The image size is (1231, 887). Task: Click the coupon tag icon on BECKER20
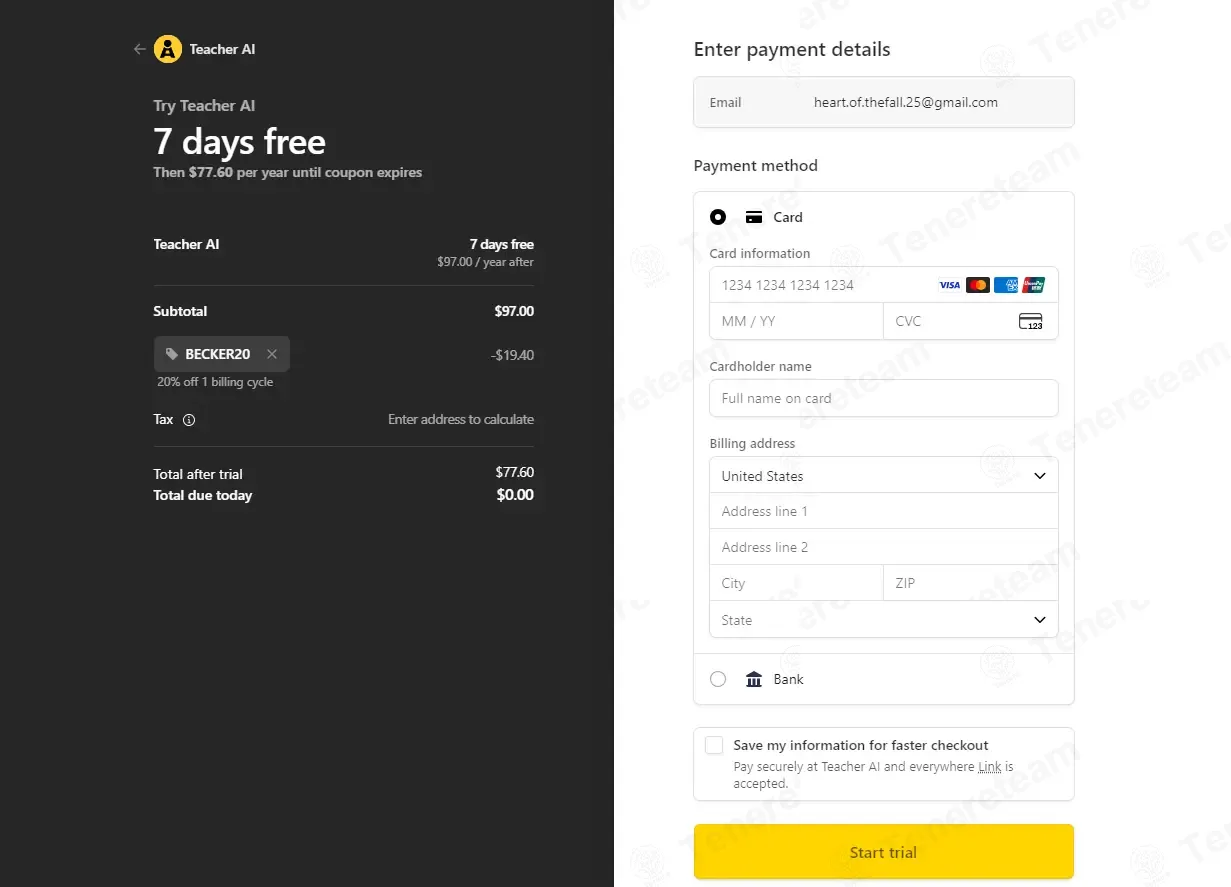coord(172,354)
